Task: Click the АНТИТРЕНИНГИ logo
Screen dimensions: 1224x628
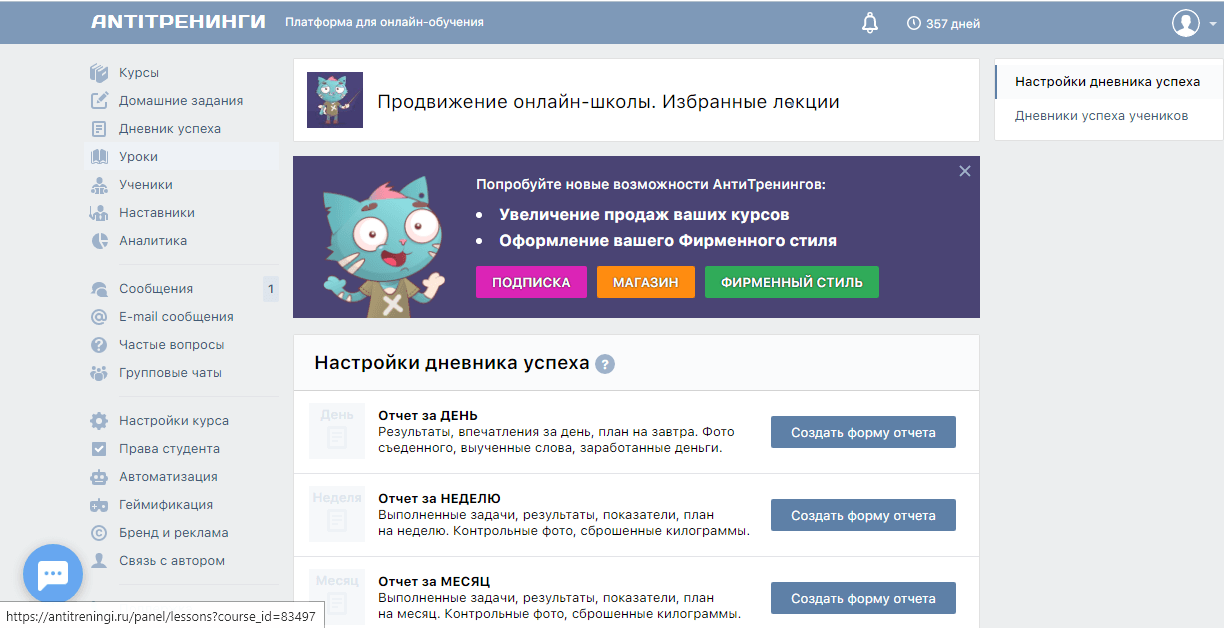Action: 179,22
